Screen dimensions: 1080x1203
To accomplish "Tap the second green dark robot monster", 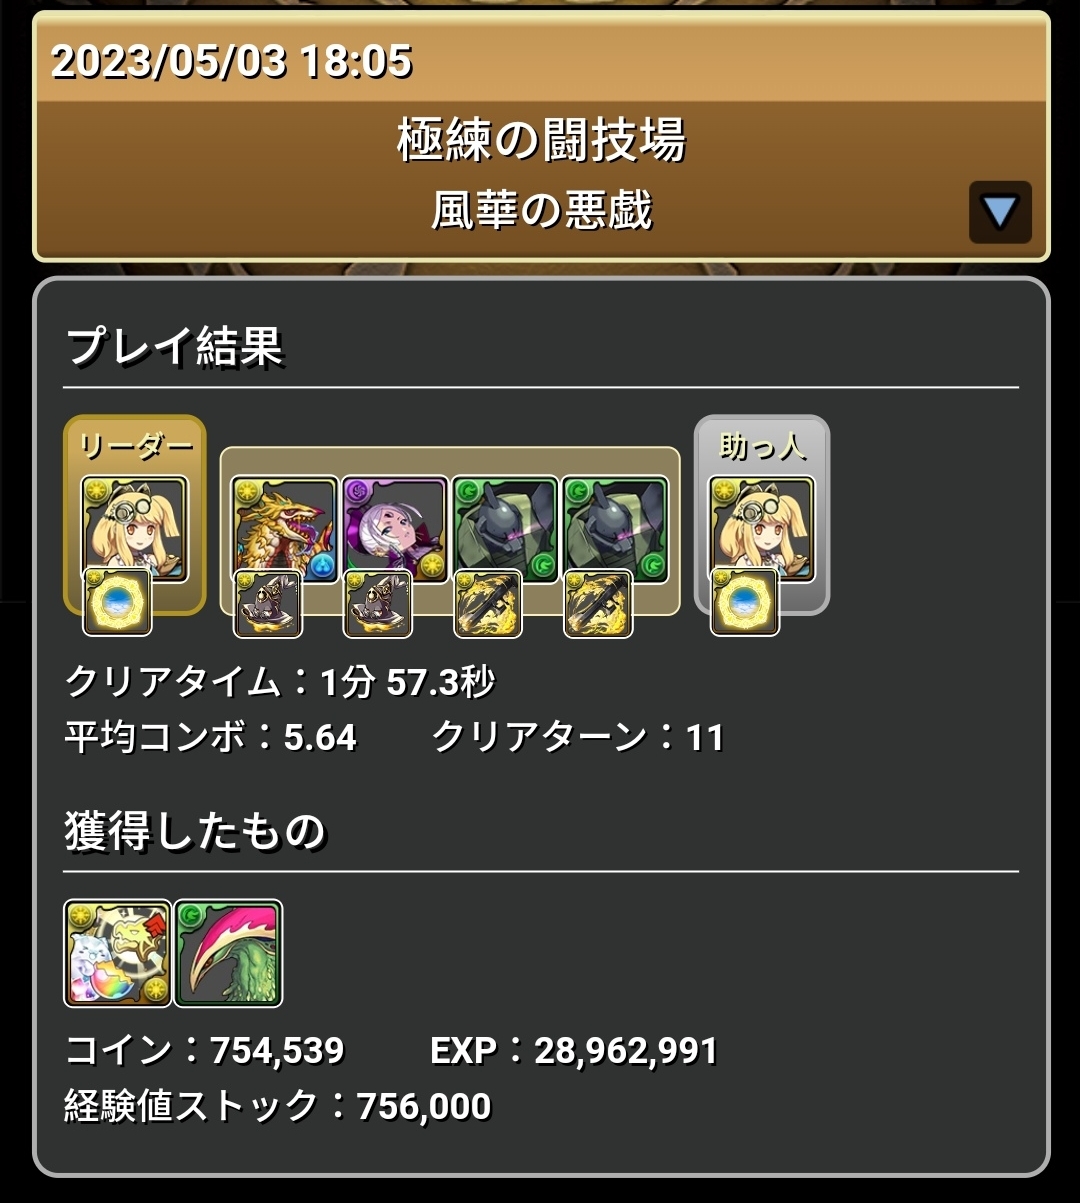I will (x=615, y=528).
